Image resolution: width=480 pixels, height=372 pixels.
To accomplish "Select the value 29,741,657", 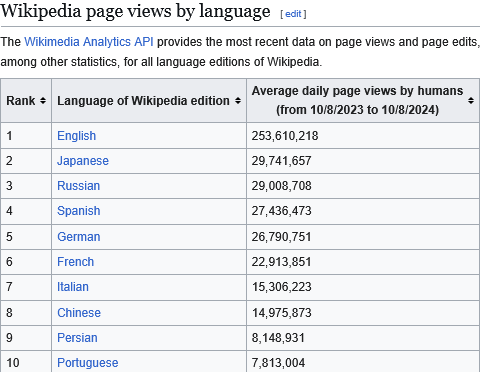I will (281, 161).
